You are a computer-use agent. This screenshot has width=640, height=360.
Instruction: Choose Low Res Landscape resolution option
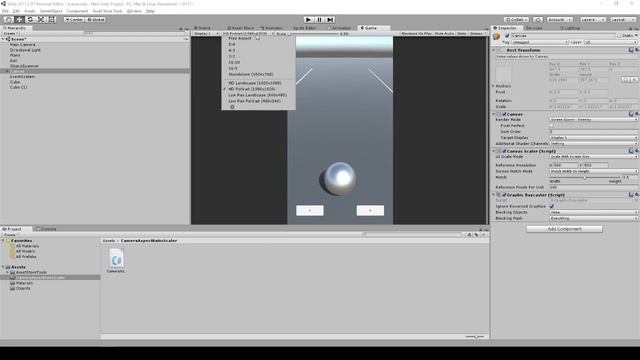[258, 95]
